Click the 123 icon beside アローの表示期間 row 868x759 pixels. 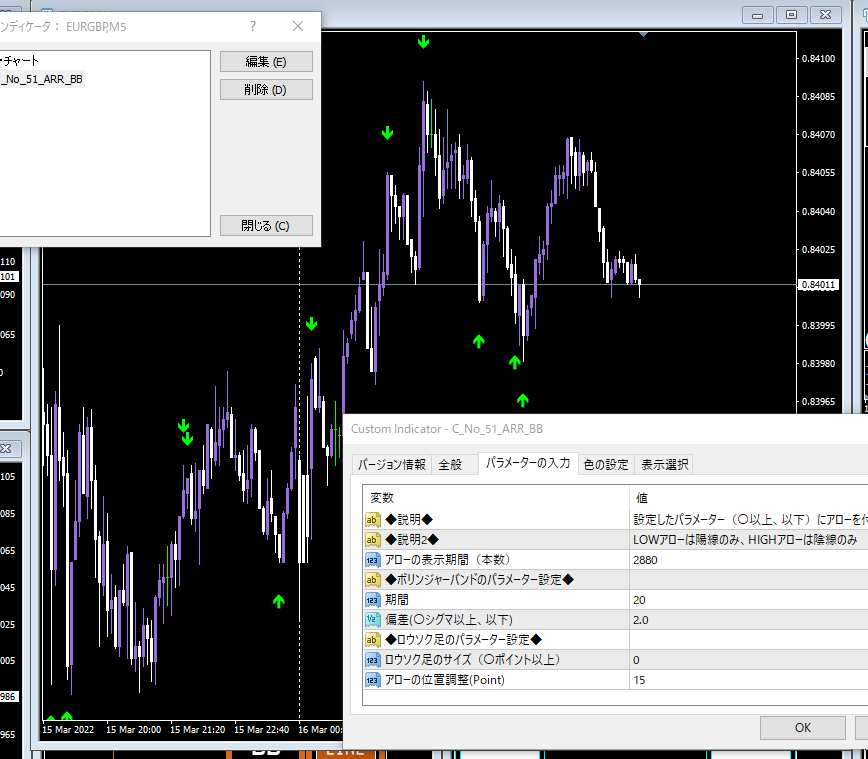pos(373,560)
